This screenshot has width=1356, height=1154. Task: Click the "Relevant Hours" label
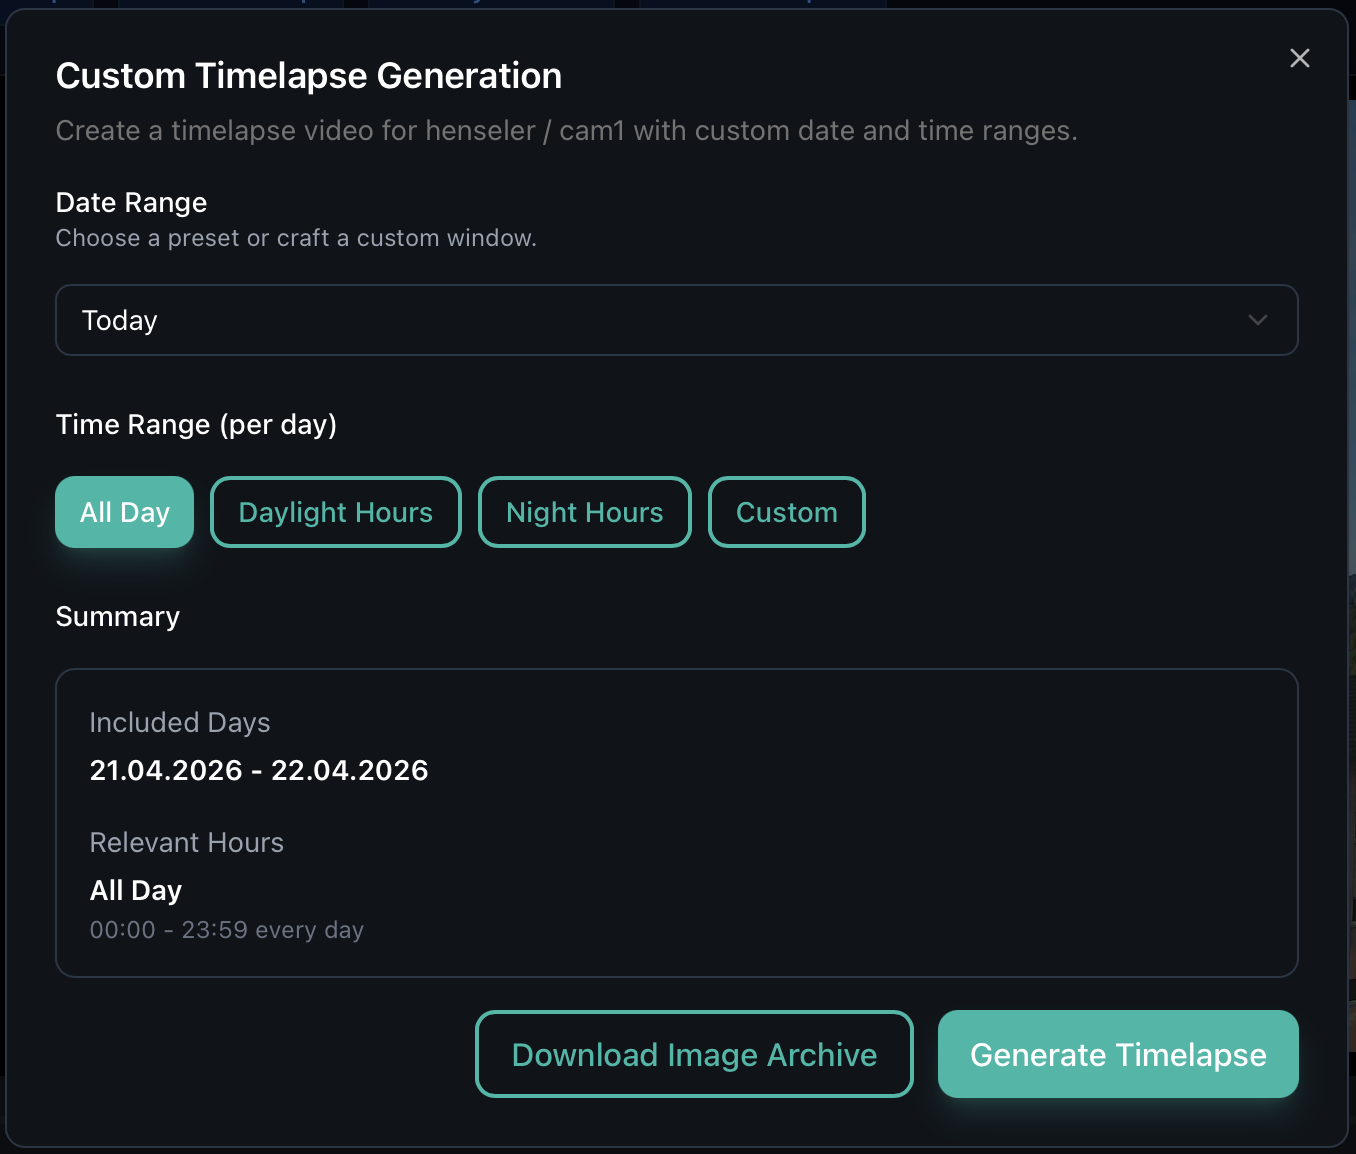[187, 843]
